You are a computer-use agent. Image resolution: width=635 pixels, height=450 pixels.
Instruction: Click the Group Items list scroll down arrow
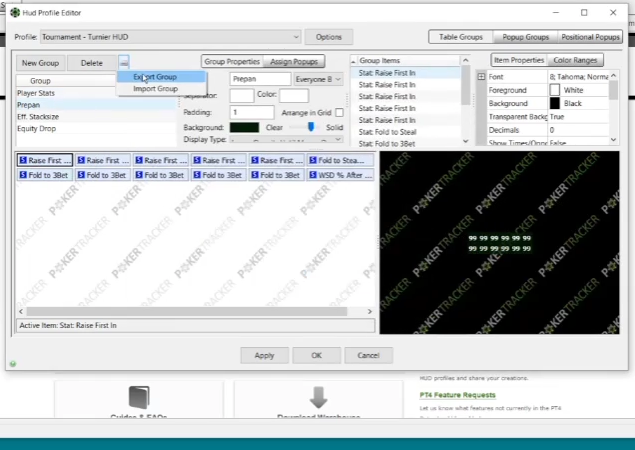pyautogui.click(x=466, y=141)
